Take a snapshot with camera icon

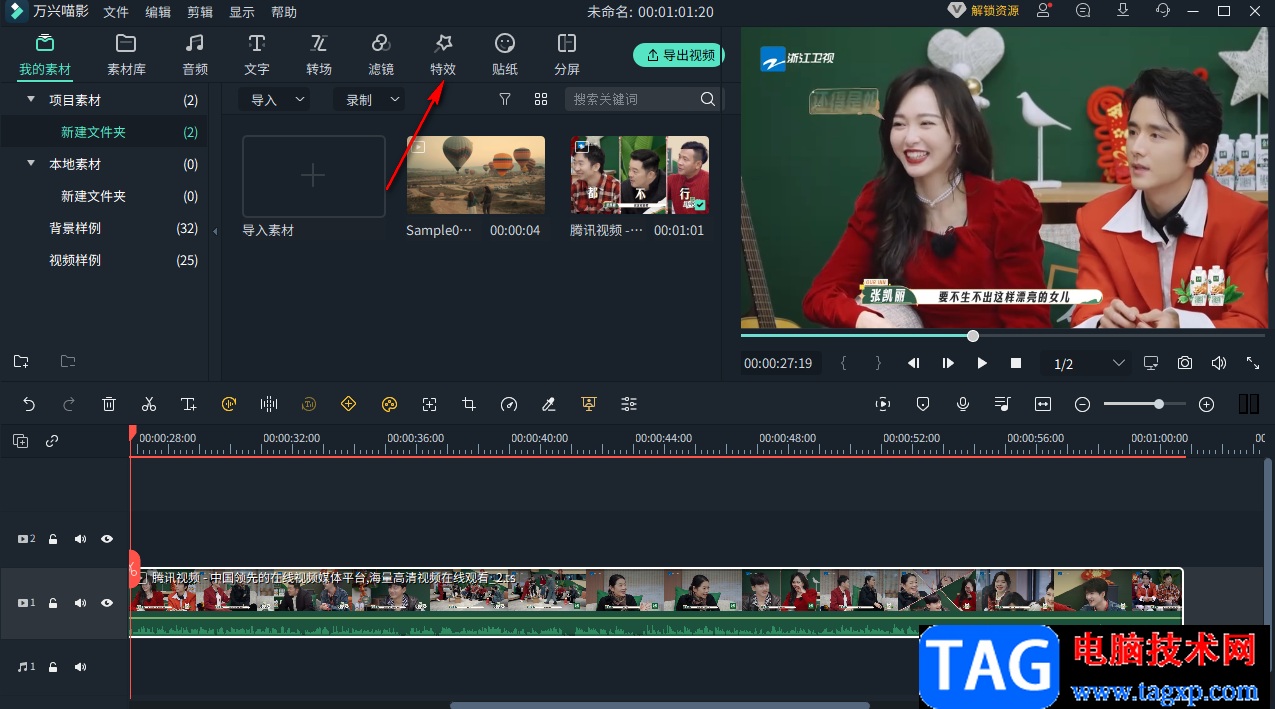tap(1185, 363)
